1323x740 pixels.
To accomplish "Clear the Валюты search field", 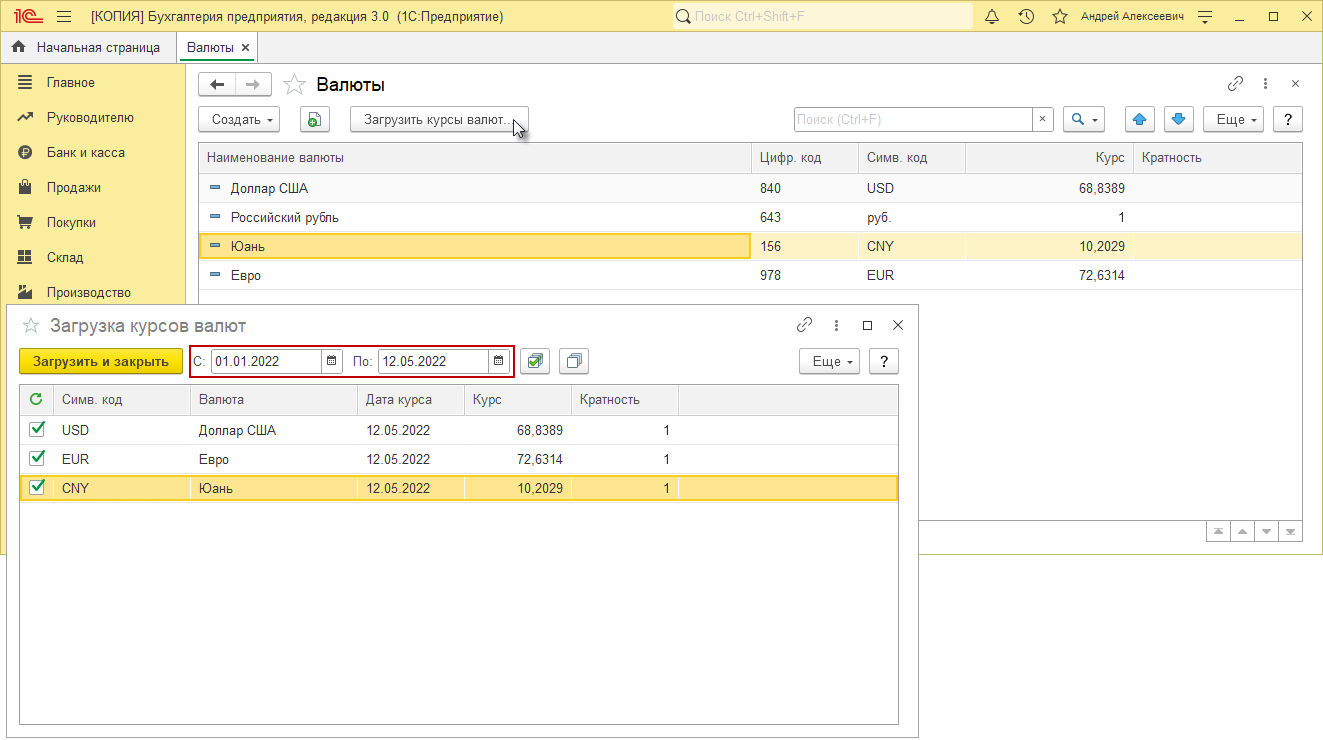I will point(1043,119).
